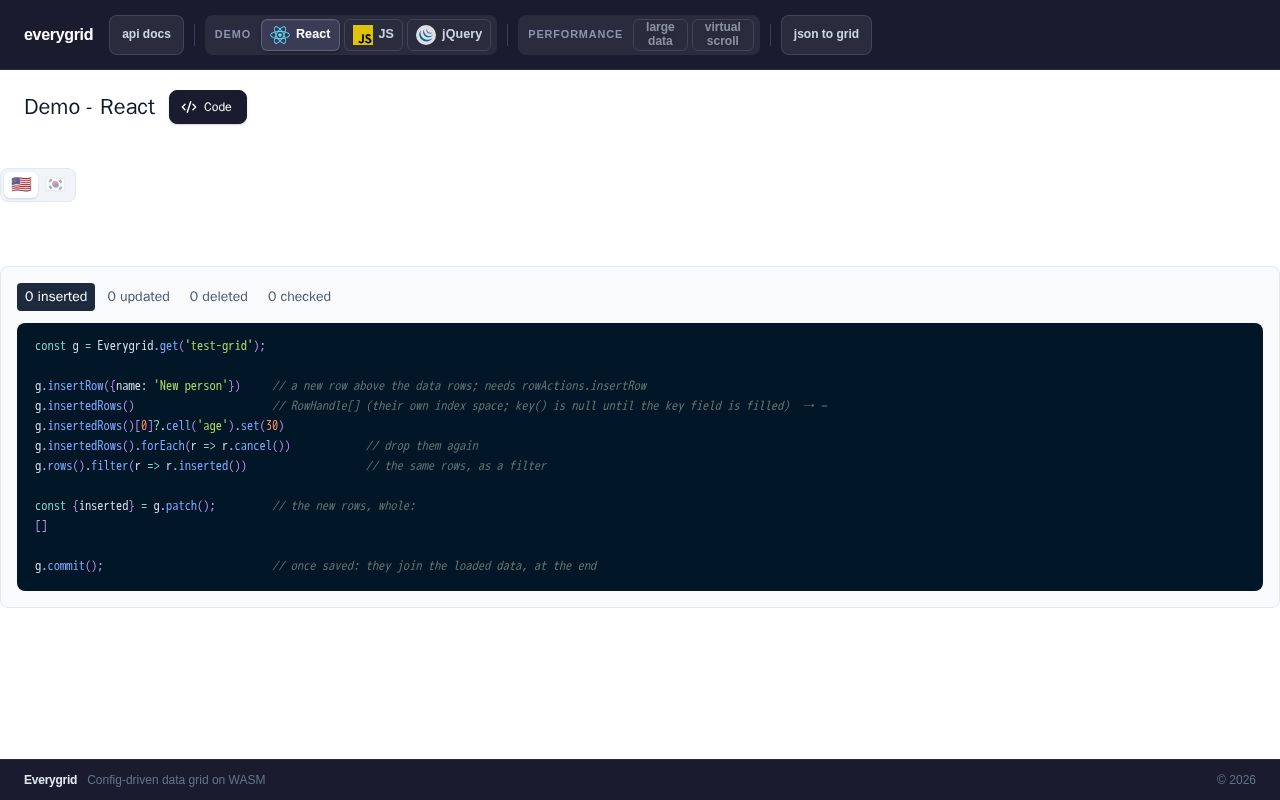Click the empty array "[]" output
This screenshot has height=800, width=1280.
click(x=41, y=526)
